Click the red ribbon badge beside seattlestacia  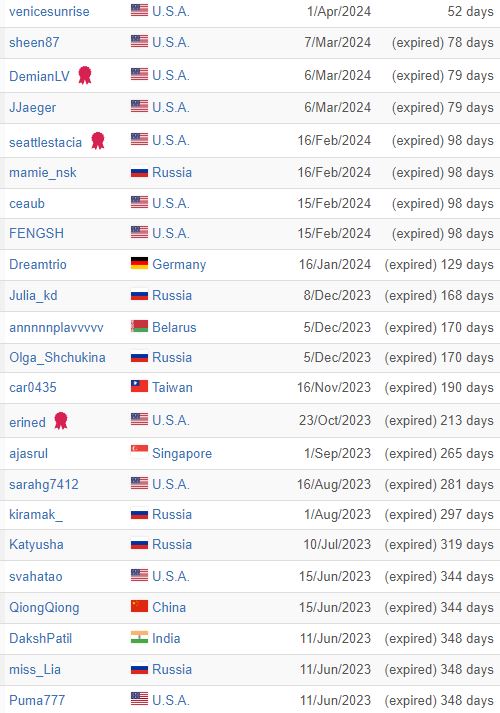98,141
